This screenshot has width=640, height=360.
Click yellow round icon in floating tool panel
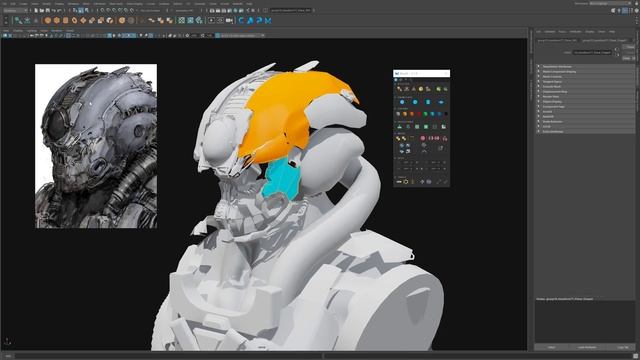pos(421,89)
